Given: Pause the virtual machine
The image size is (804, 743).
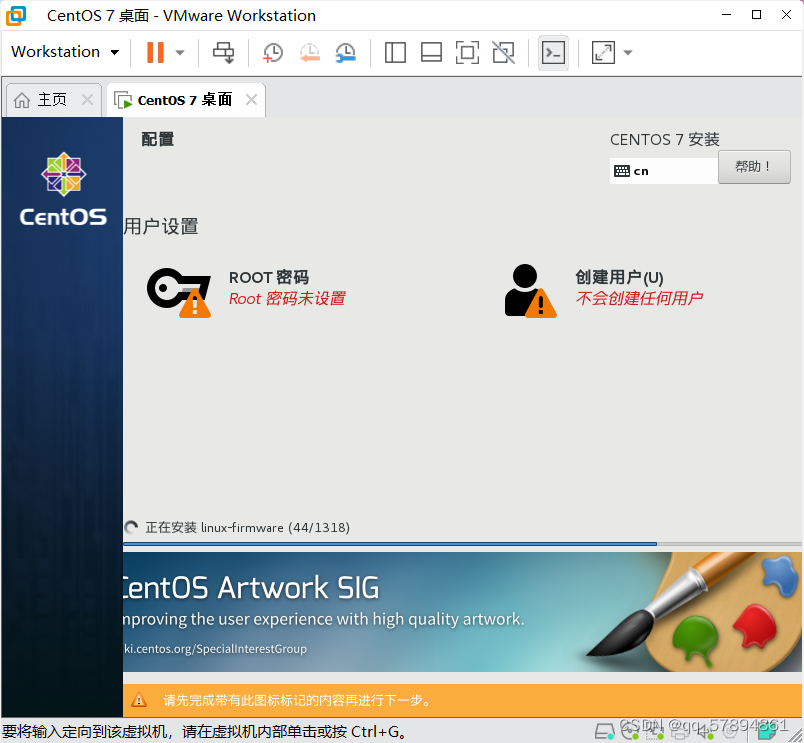Looking at the screenshot, I should coord(155,52).
